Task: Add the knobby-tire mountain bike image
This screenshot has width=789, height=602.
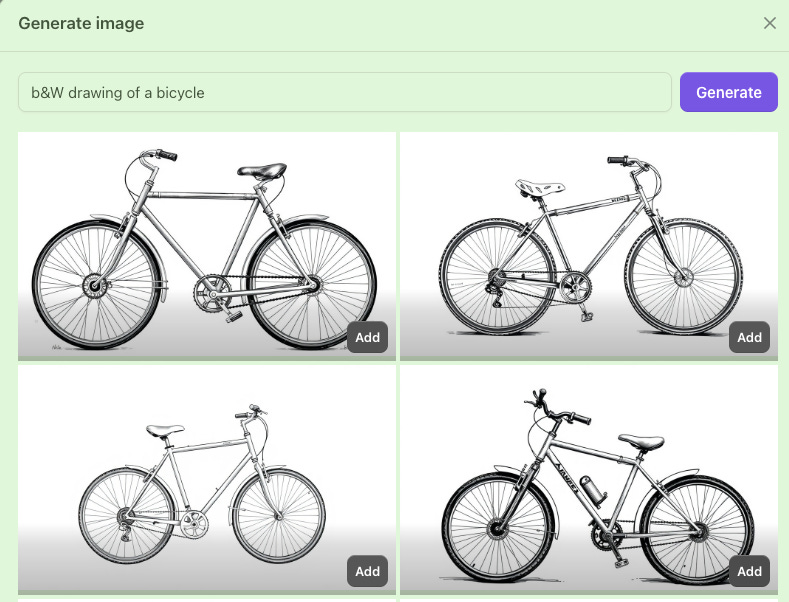Action: (749, 337)
